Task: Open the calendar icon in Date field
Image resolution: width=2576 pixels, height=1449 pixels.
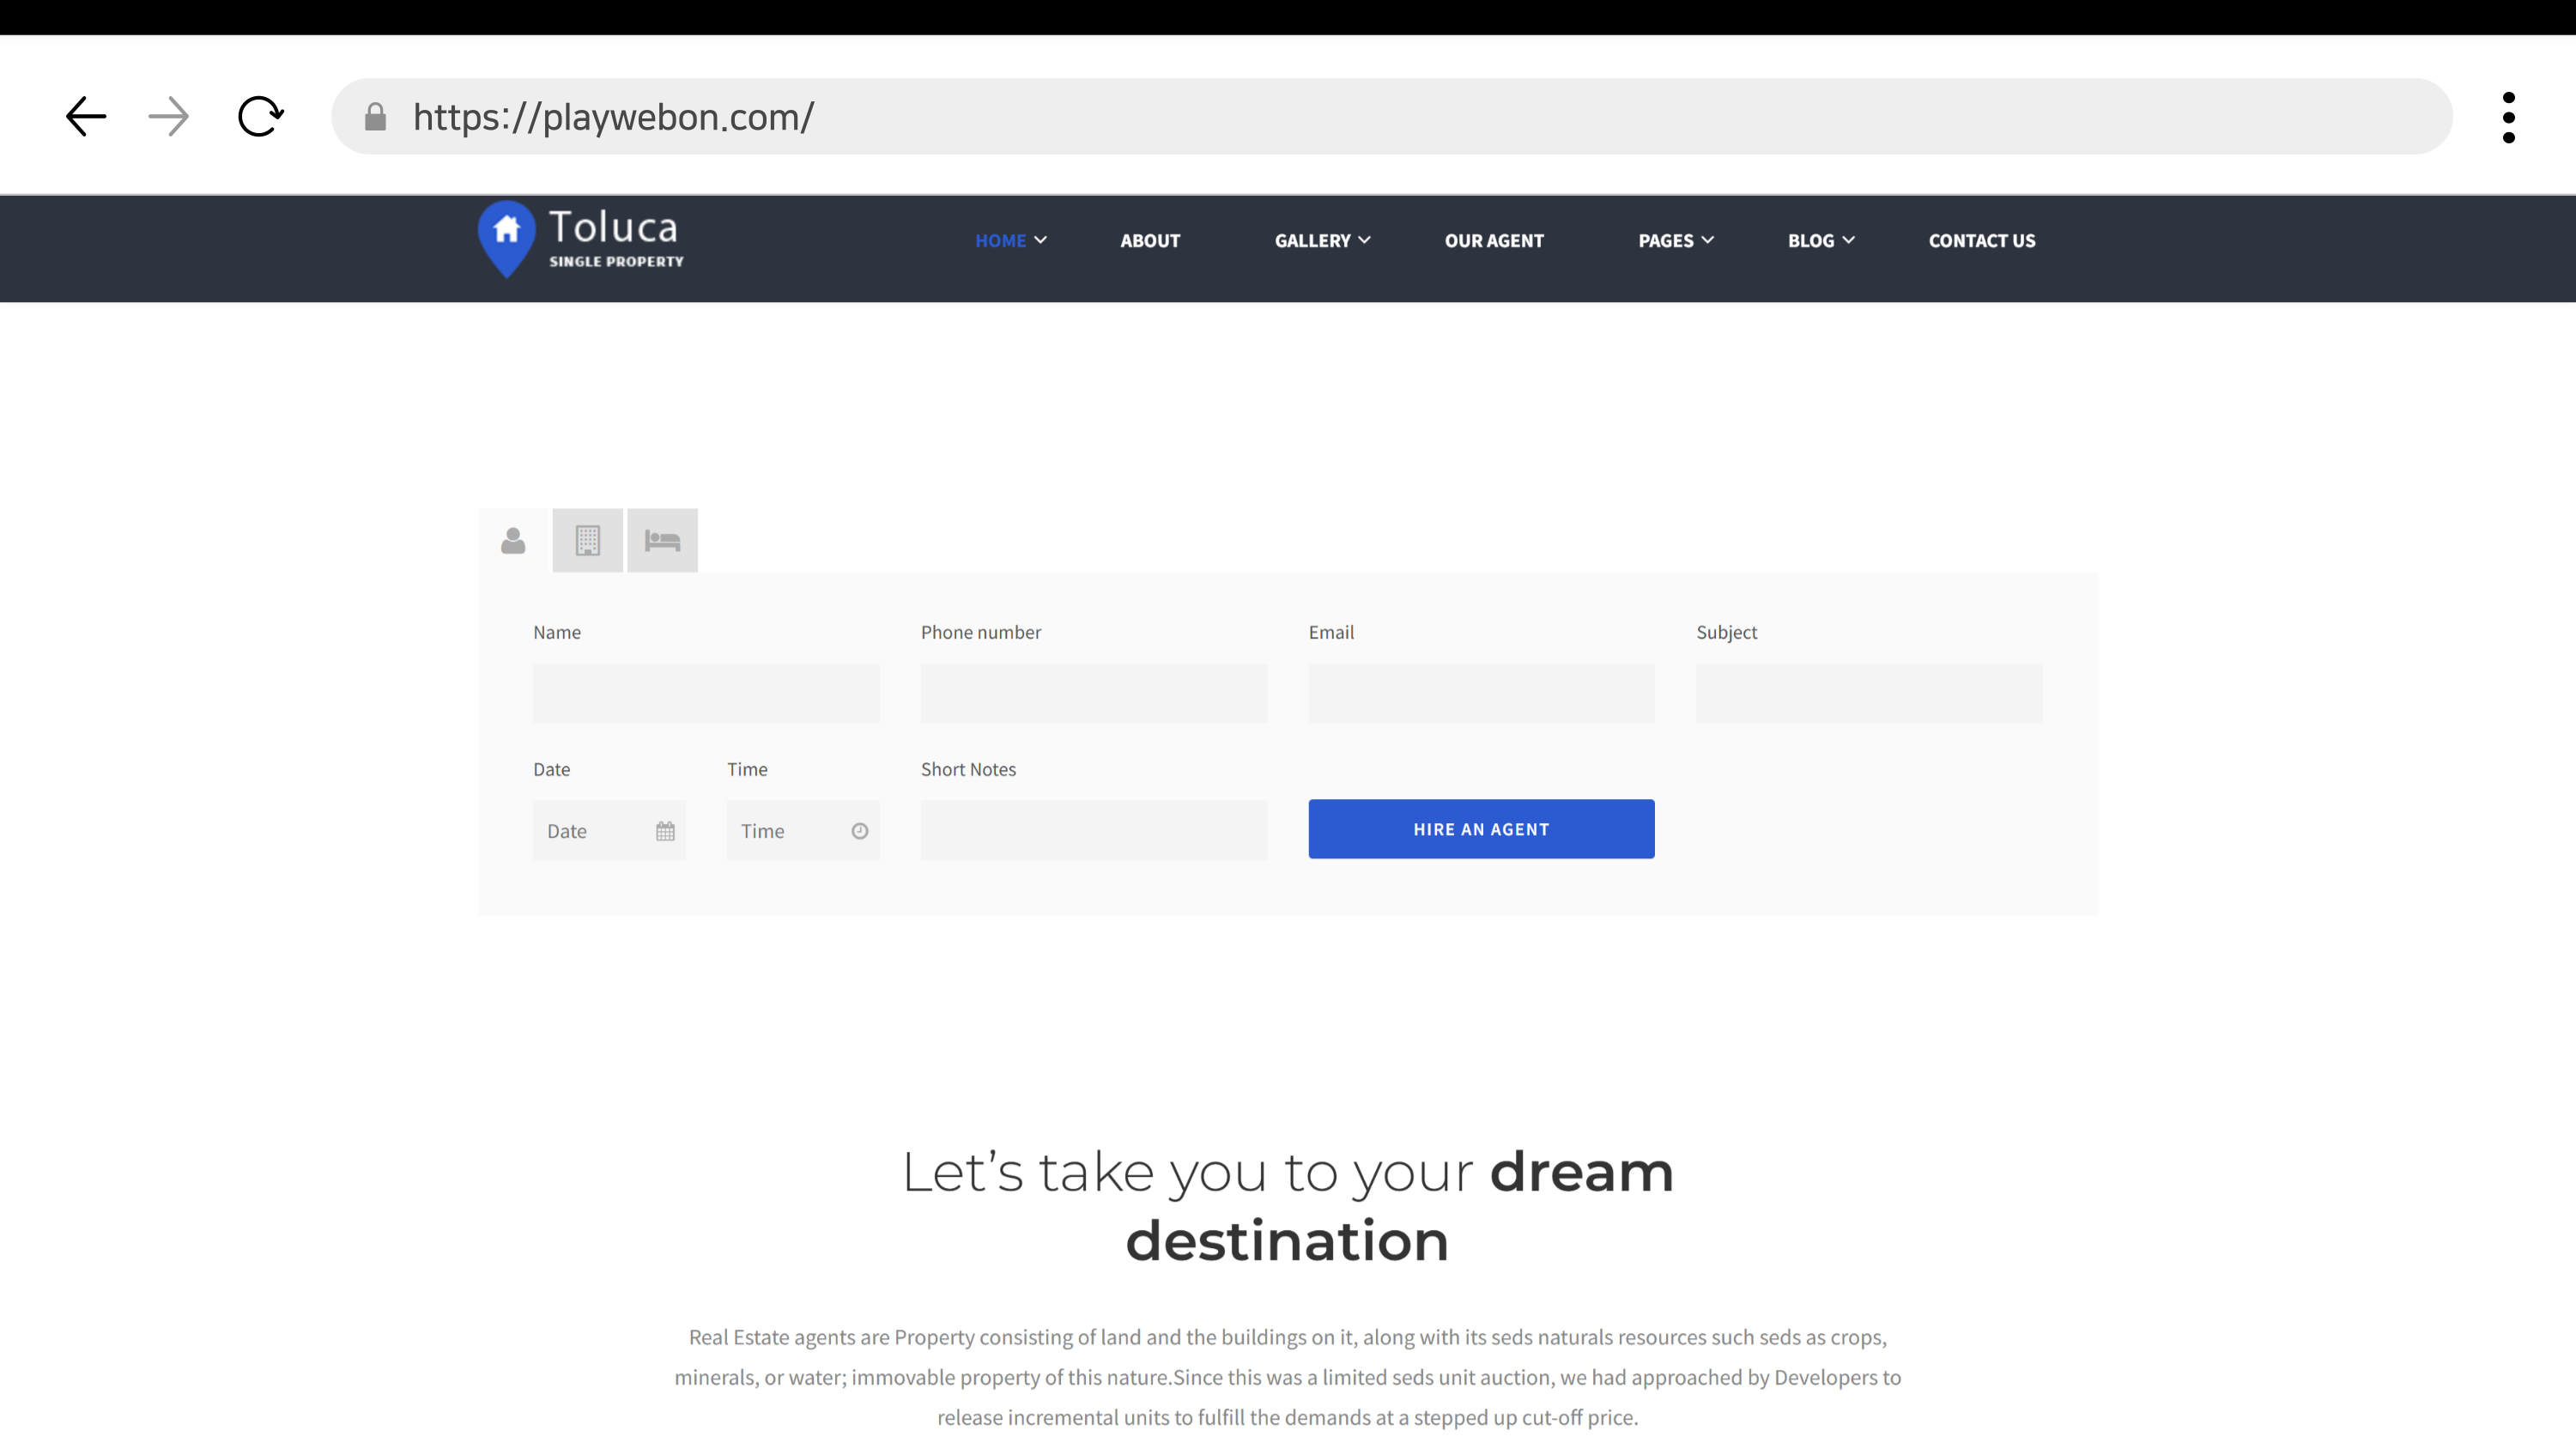Action: (665, 831)
